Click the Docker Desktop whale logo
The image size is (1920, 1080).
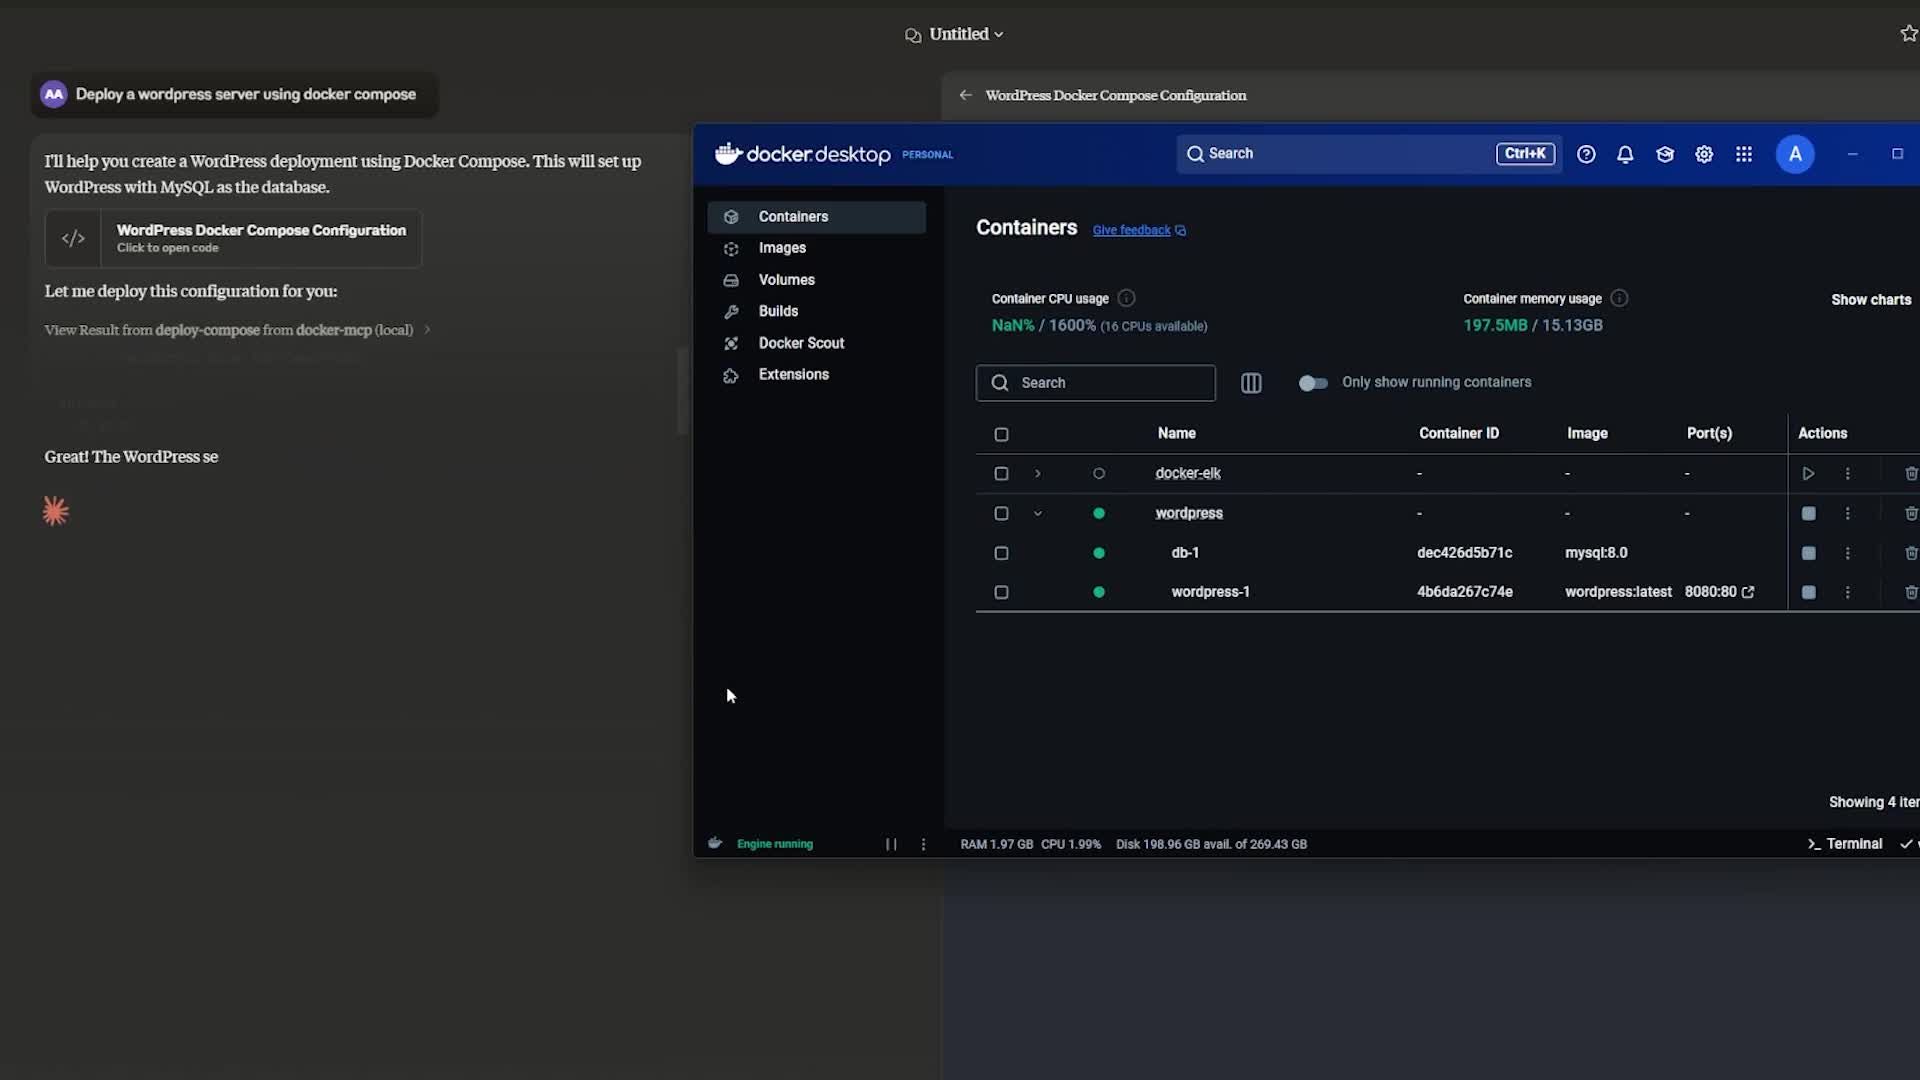coord(727,153)
